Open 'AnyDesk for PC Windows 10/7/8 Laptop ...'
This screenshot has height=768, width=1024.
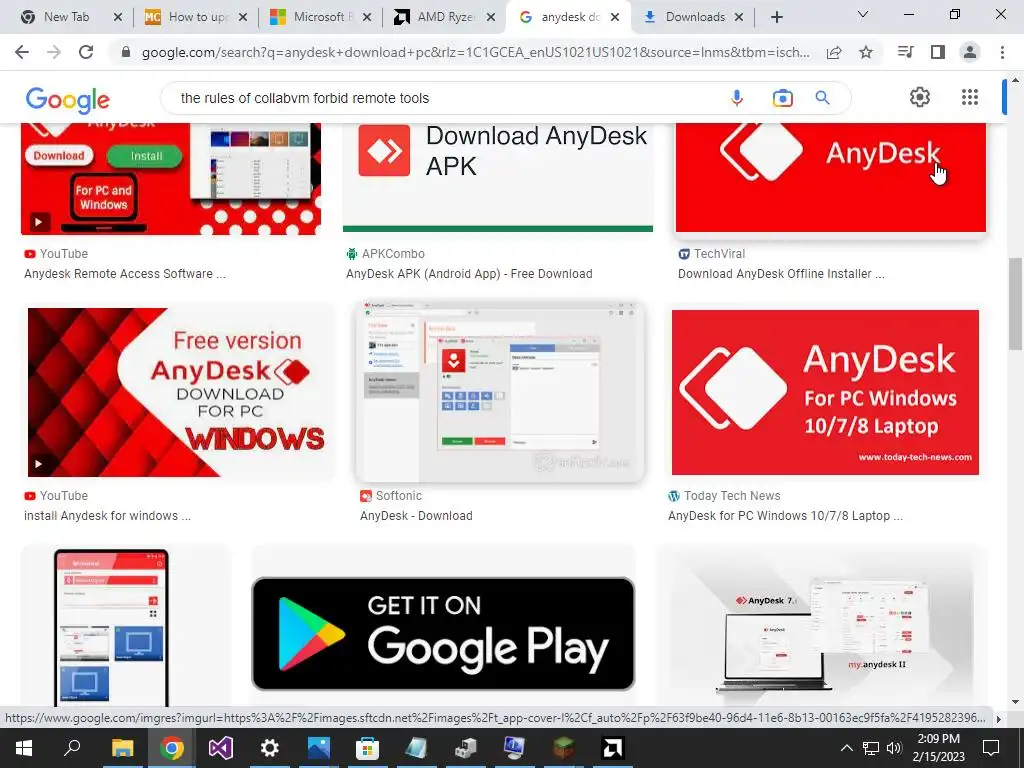tap(785, 515)
